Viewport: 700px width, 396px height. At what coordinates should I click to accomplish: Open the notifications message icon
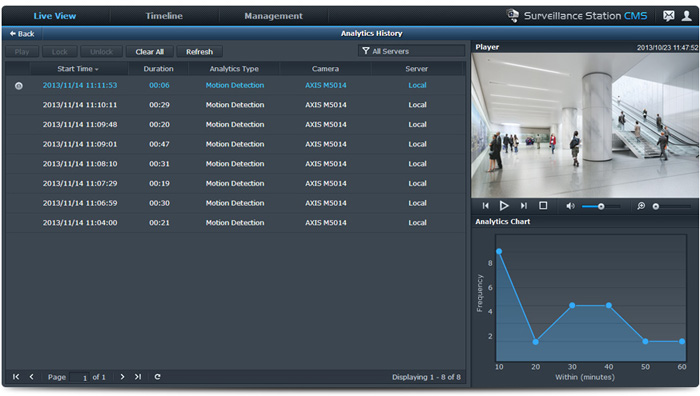tap(668, 16)
